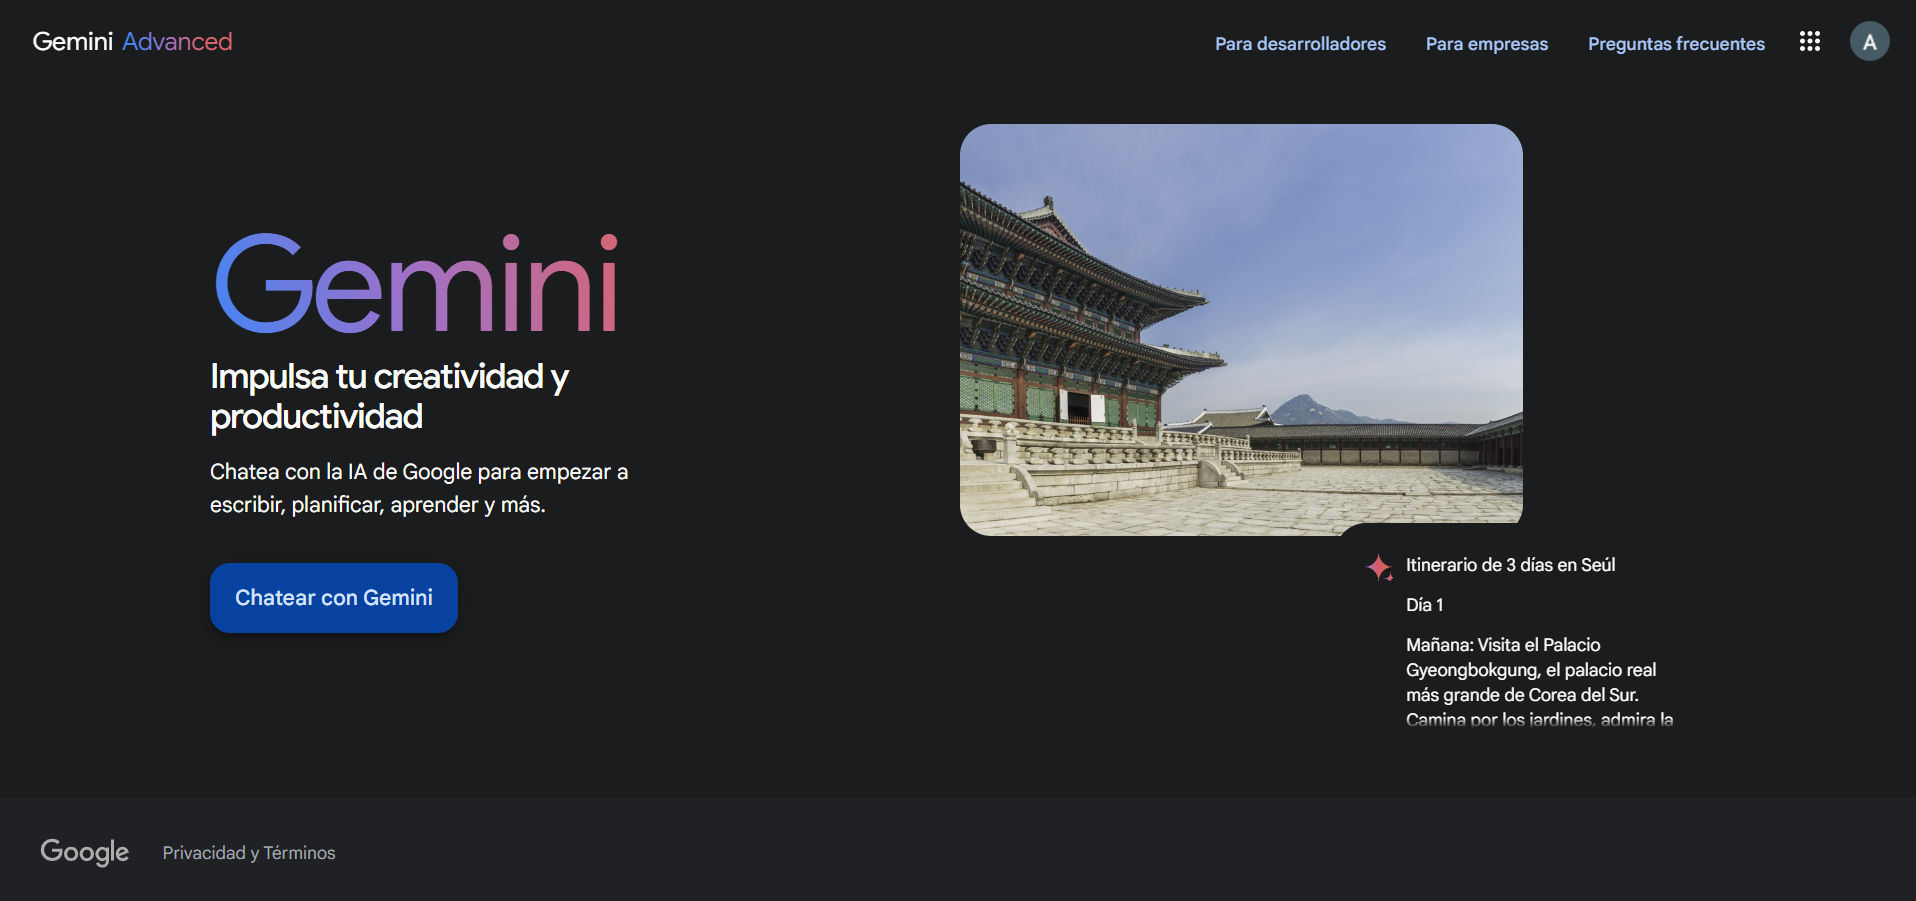The height and width of the screenshot is (901, 1916).
Task: Click the account avatar labeled A
Action: coord(1869,42)
